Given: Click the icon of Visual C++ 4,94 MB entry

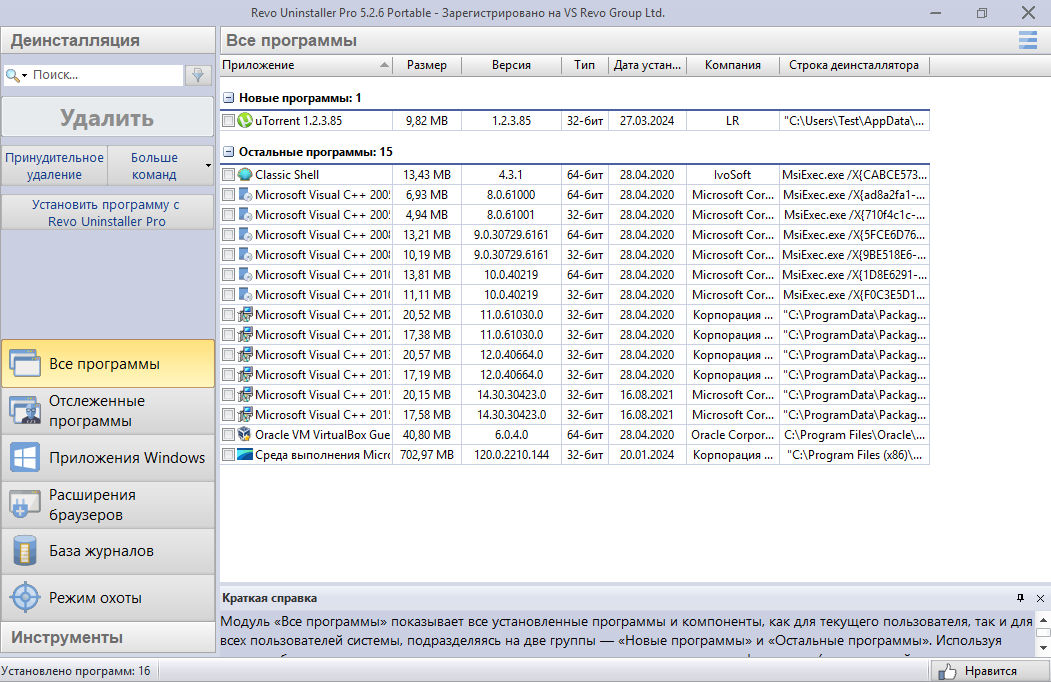Looking at the screenshot, I should 245,215.
